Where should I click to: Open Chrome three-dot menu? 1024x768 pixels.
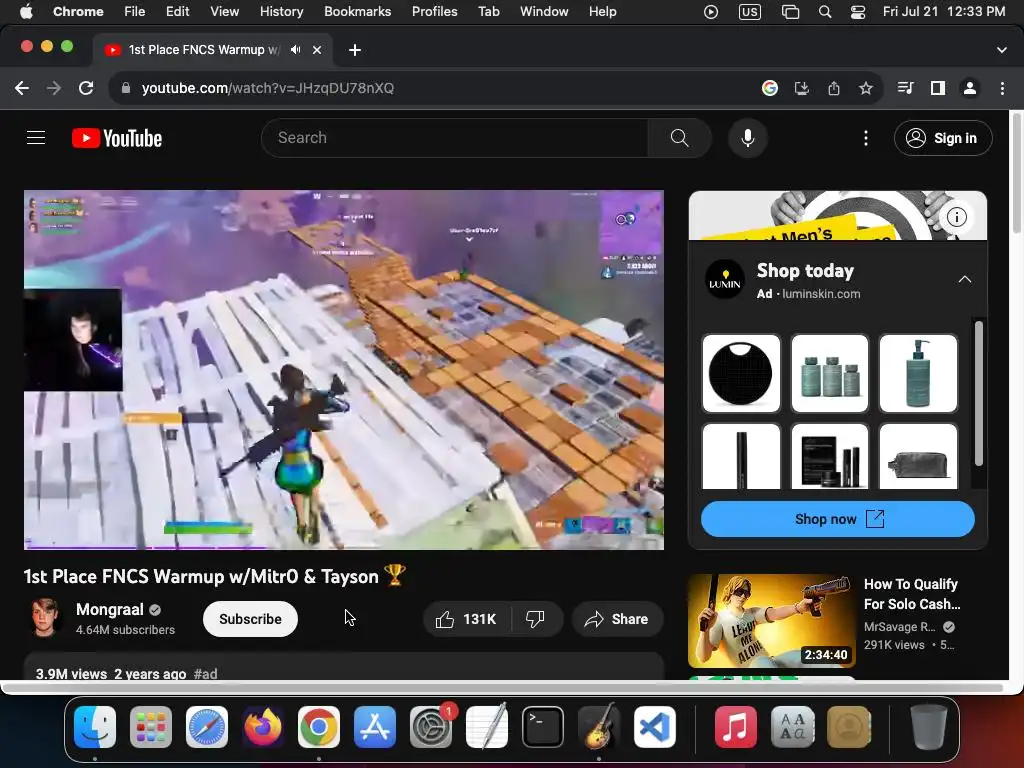(x=1002, y=88)
